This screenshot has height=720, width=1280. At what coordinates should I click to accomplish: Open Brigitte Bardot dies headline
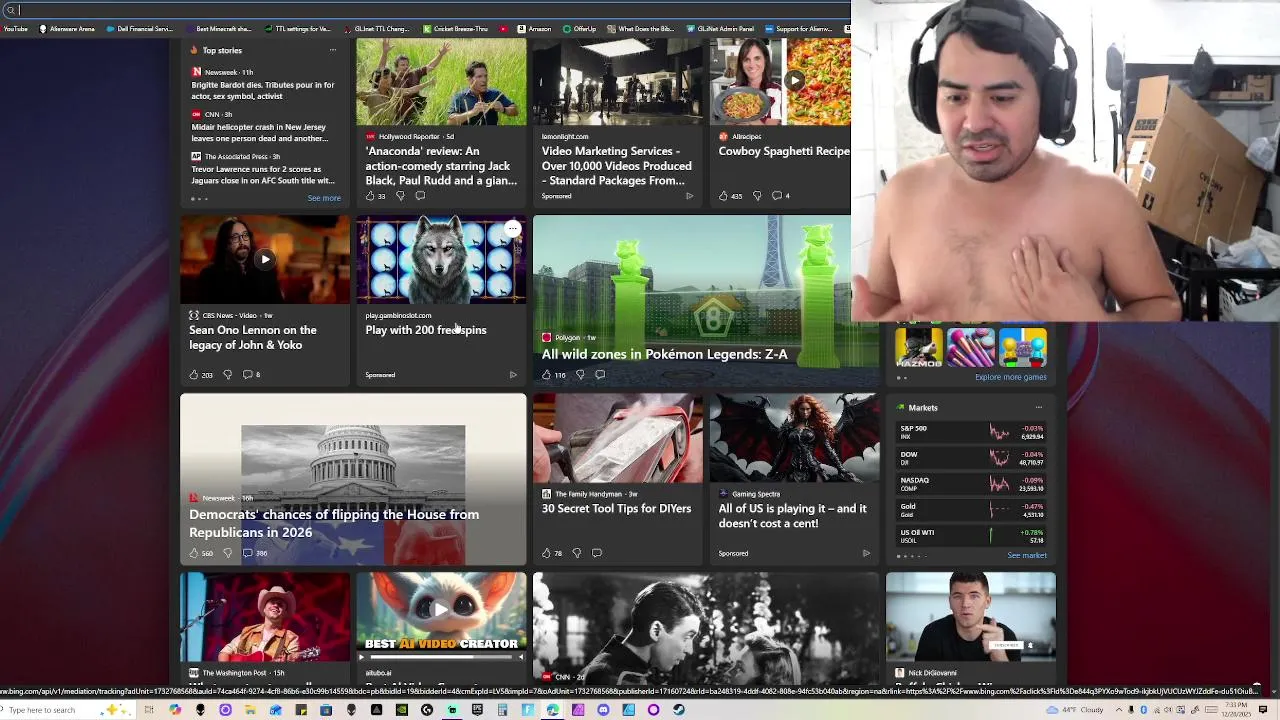(x=263, y=91)
